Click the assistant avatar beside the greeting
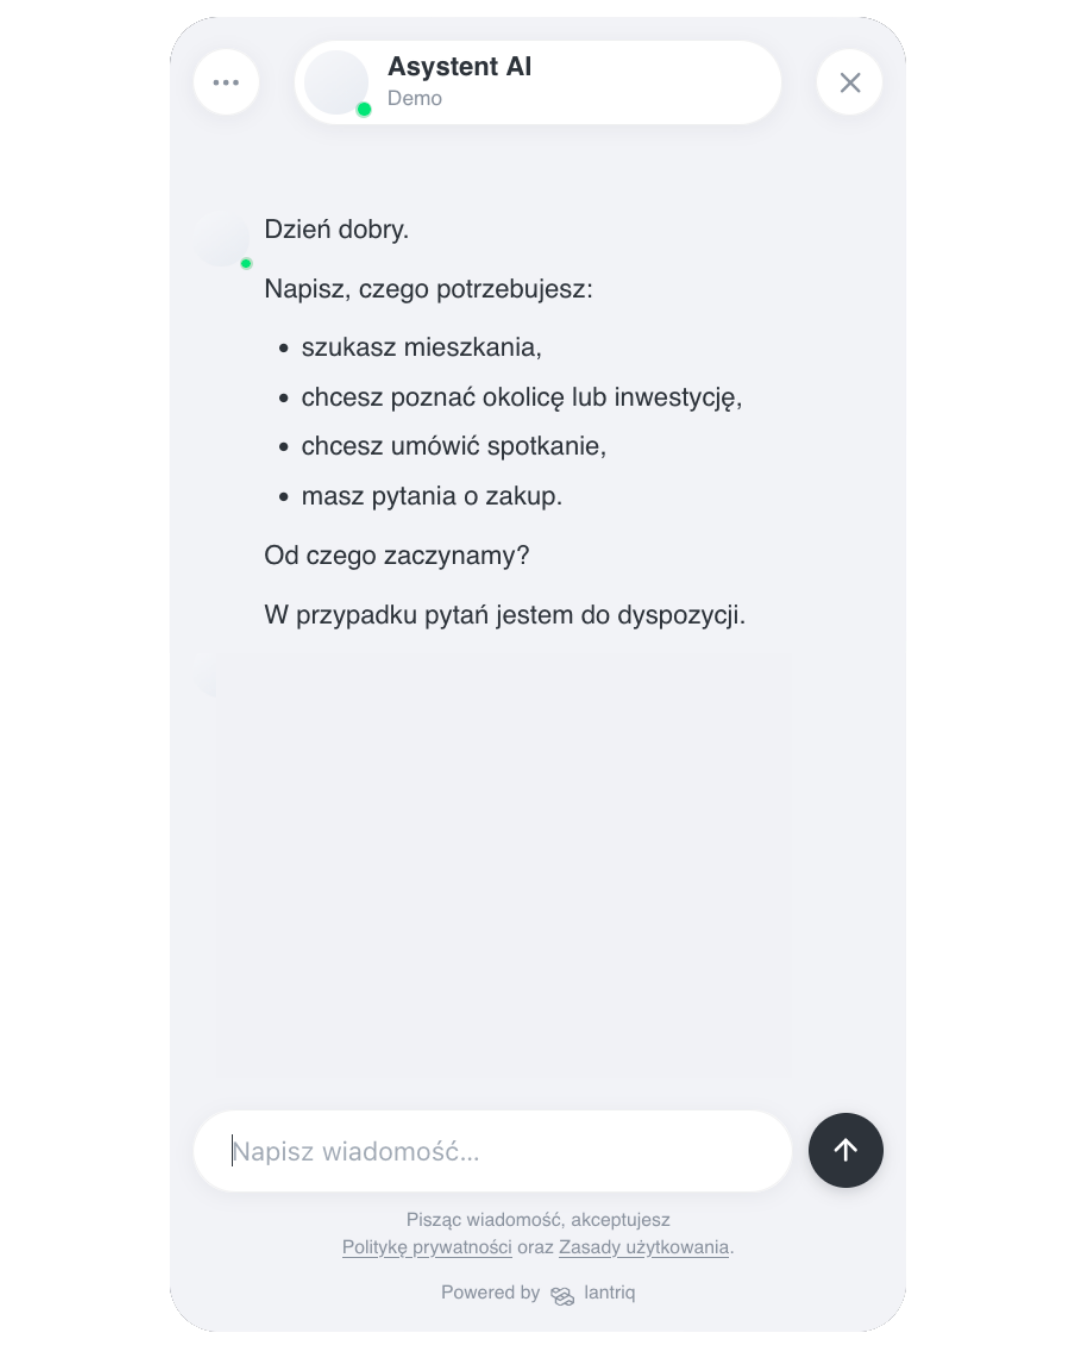 (221, 239)
